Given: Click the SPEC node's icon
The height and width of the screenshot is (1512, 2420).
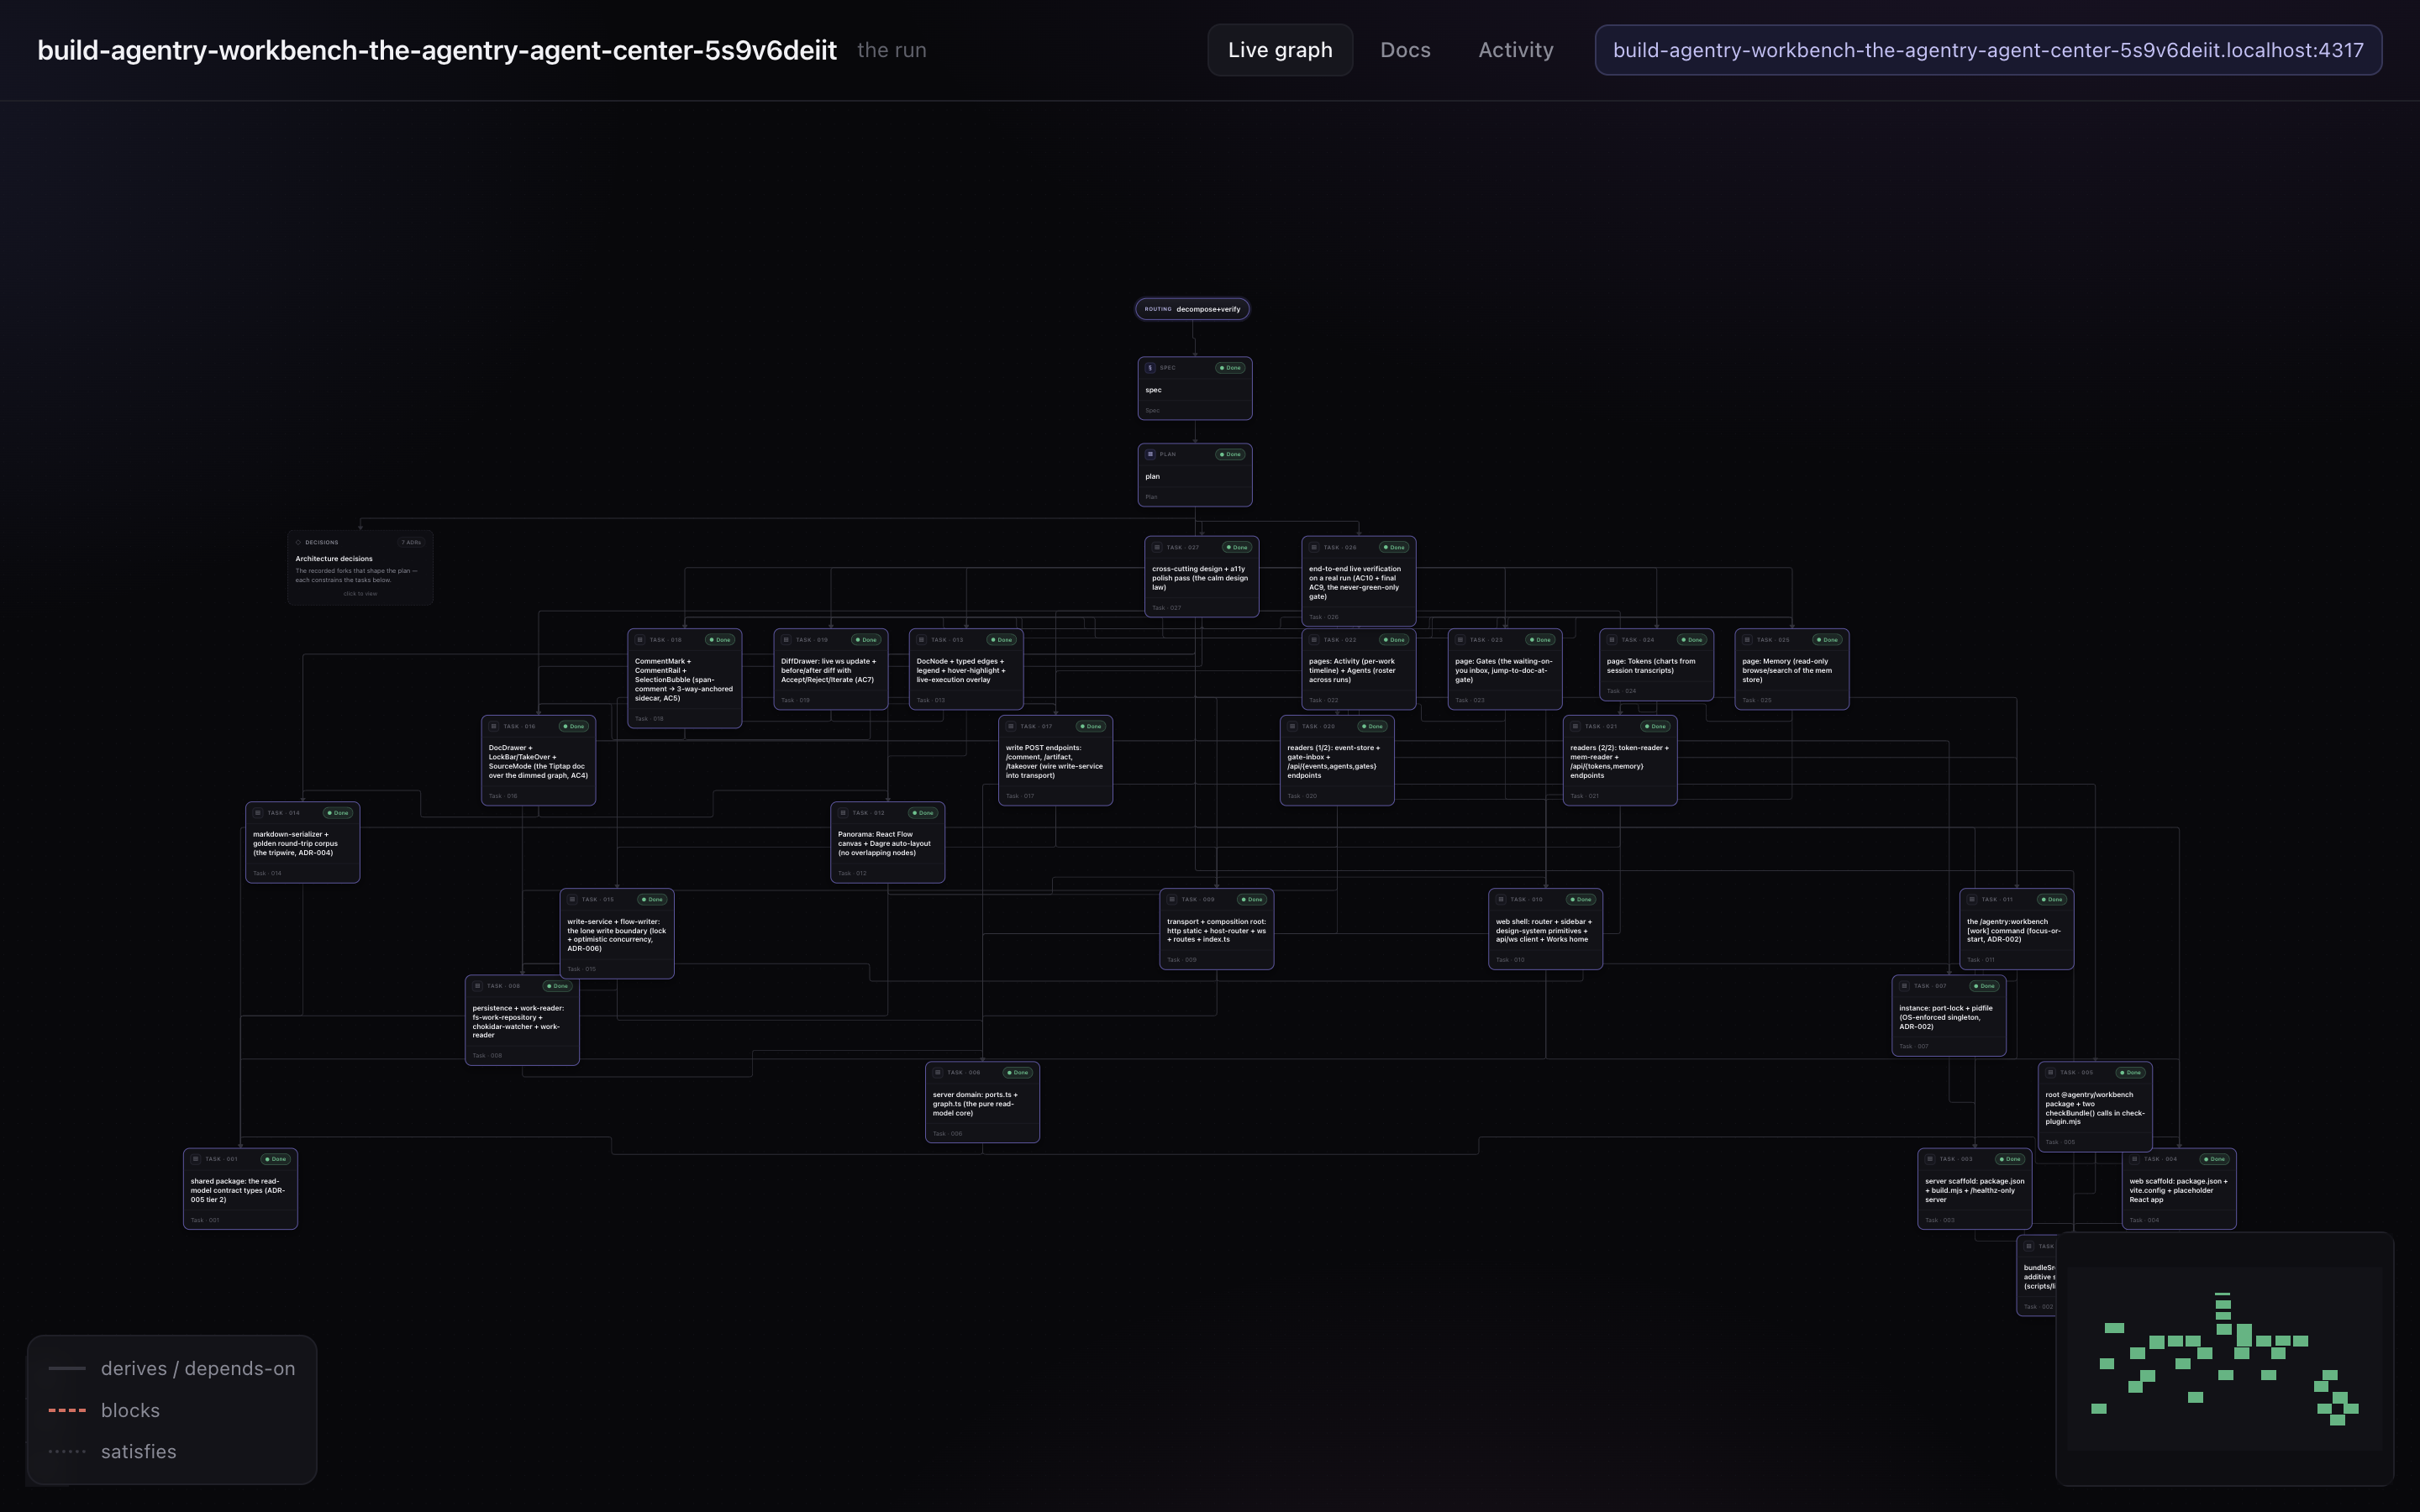Looking at the screenshot, I should point(1150,367).
